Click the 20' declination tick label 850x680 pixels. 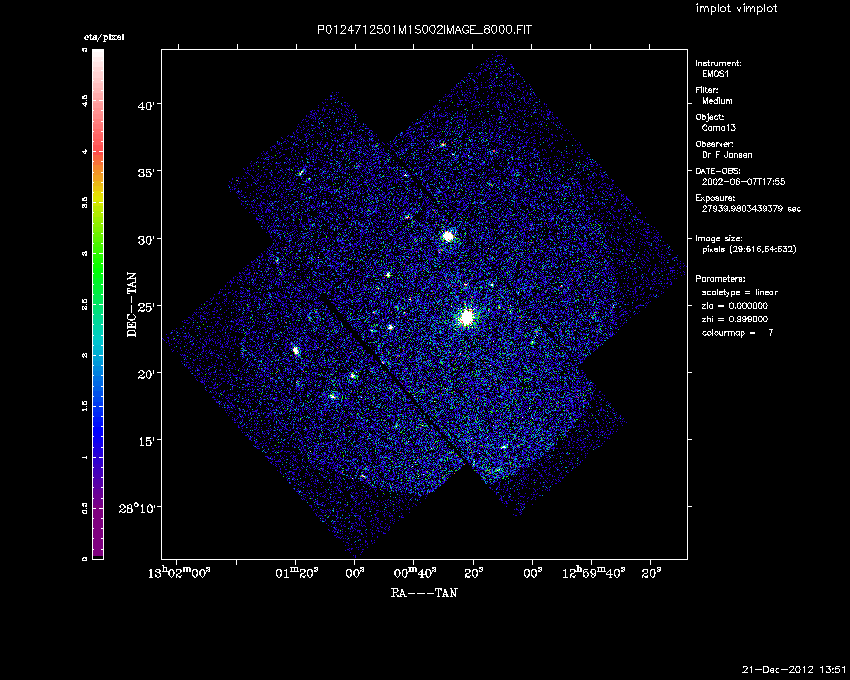146,374
